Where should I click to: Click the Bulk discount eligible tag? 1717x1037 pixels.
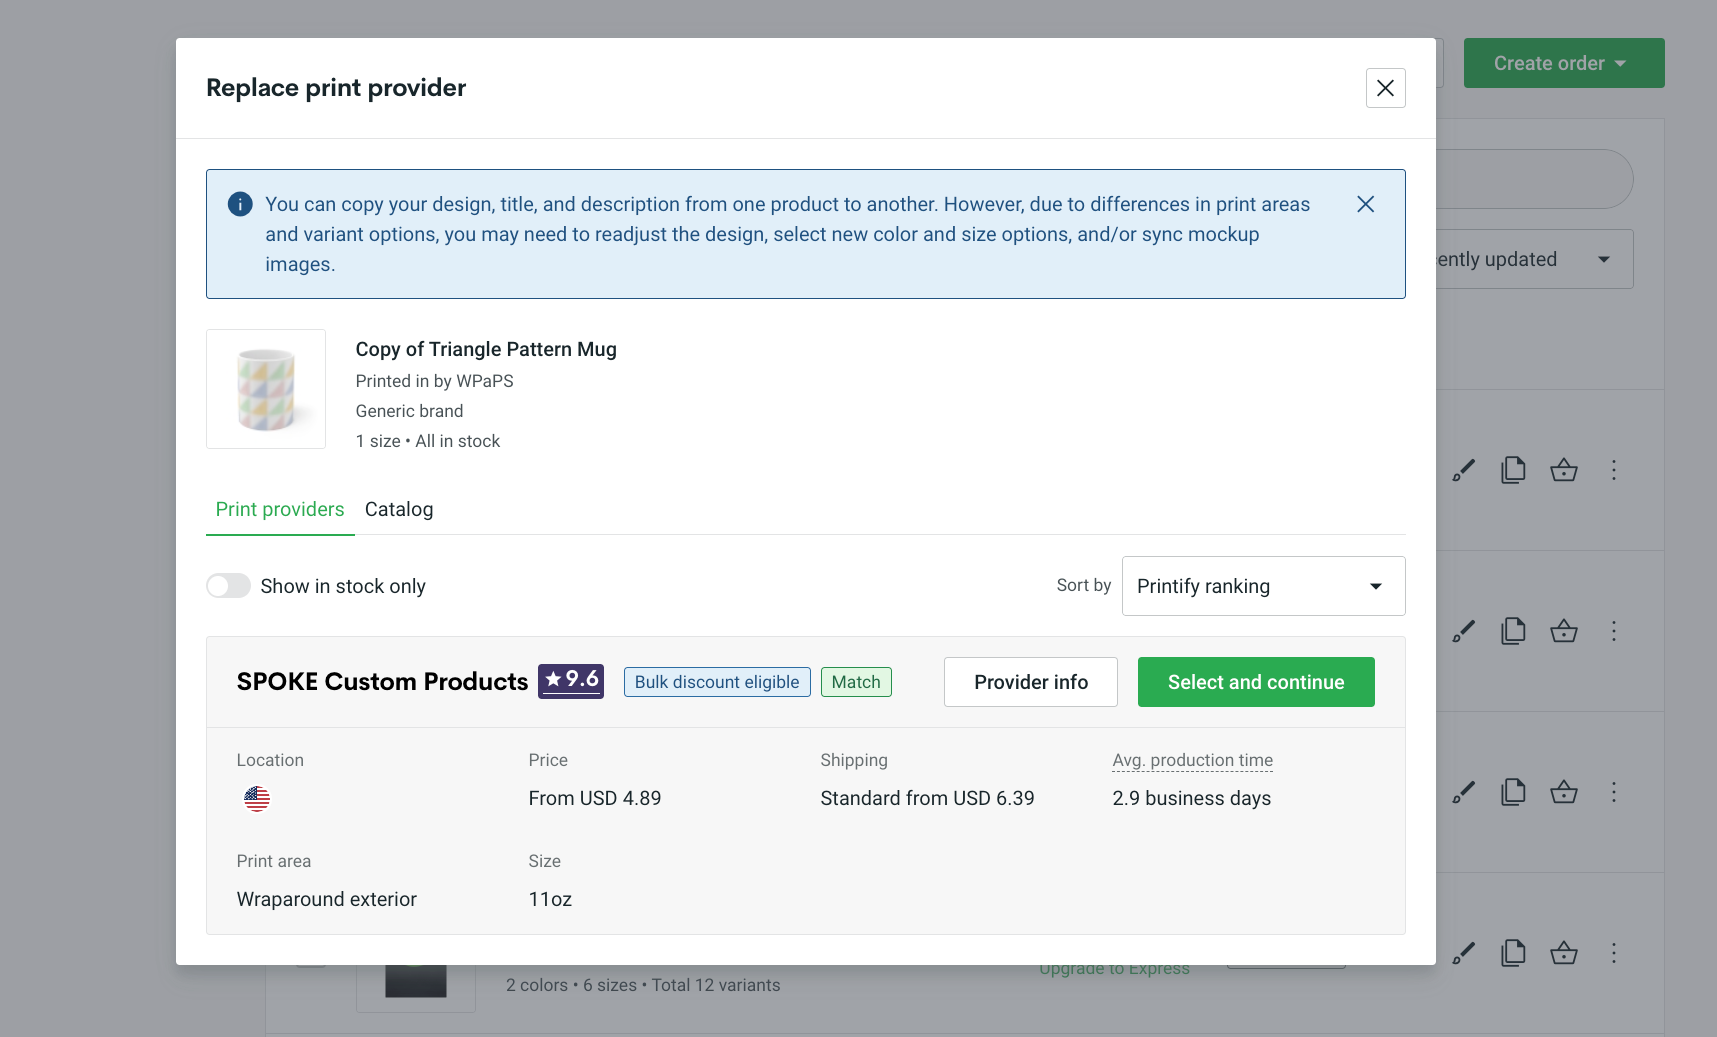[x=716, y=682]
